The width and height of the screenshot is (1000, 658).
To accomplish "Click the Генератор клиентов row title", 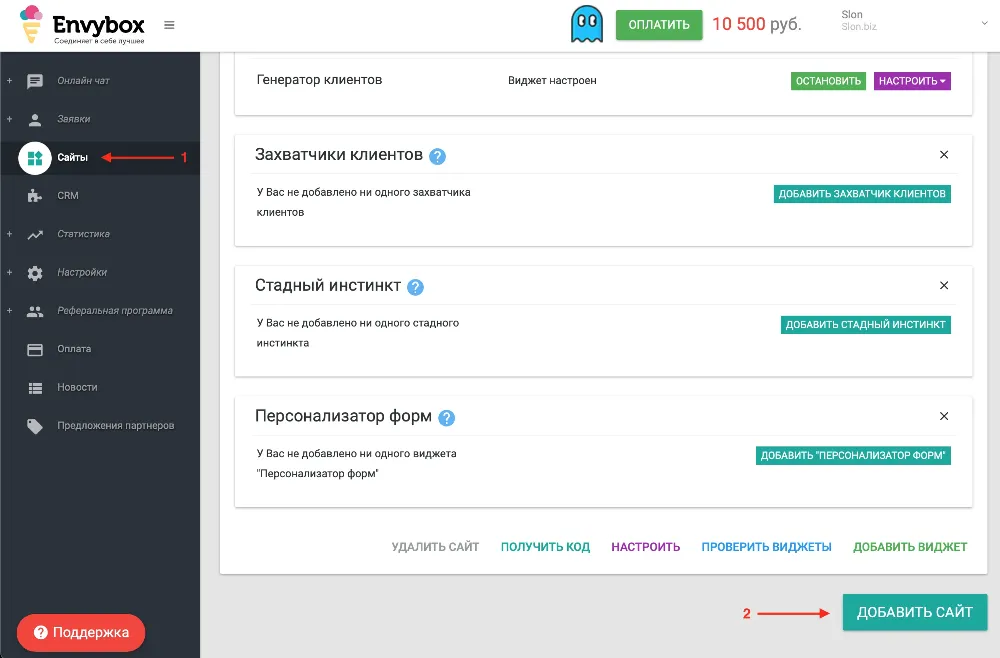I will point(320,80).
